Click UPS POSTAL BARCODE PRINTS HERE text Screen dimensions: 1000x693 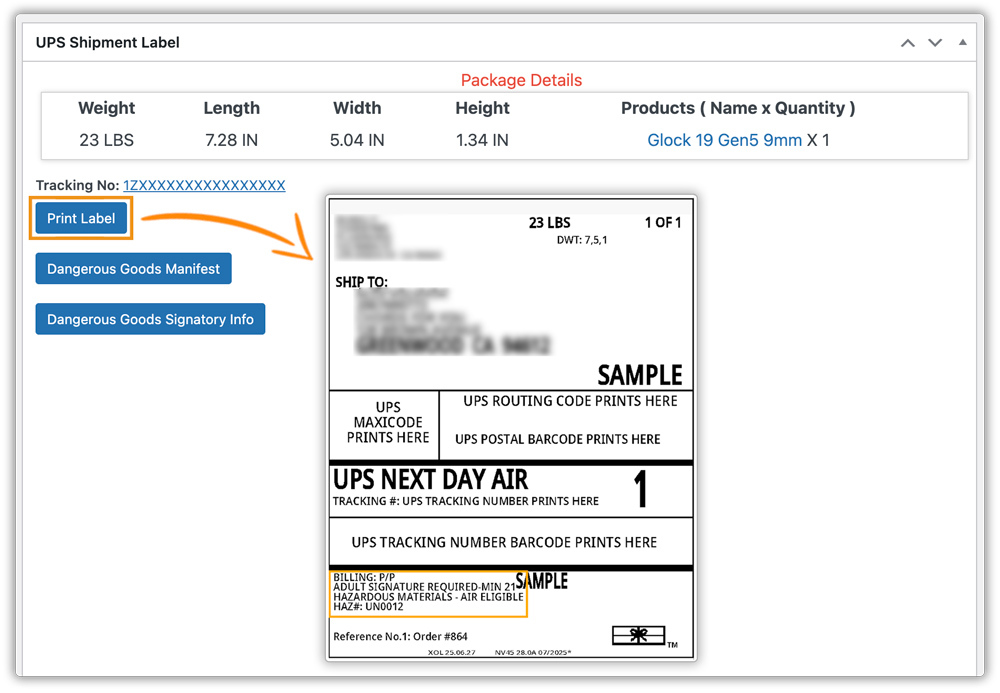tap(557, 439)
